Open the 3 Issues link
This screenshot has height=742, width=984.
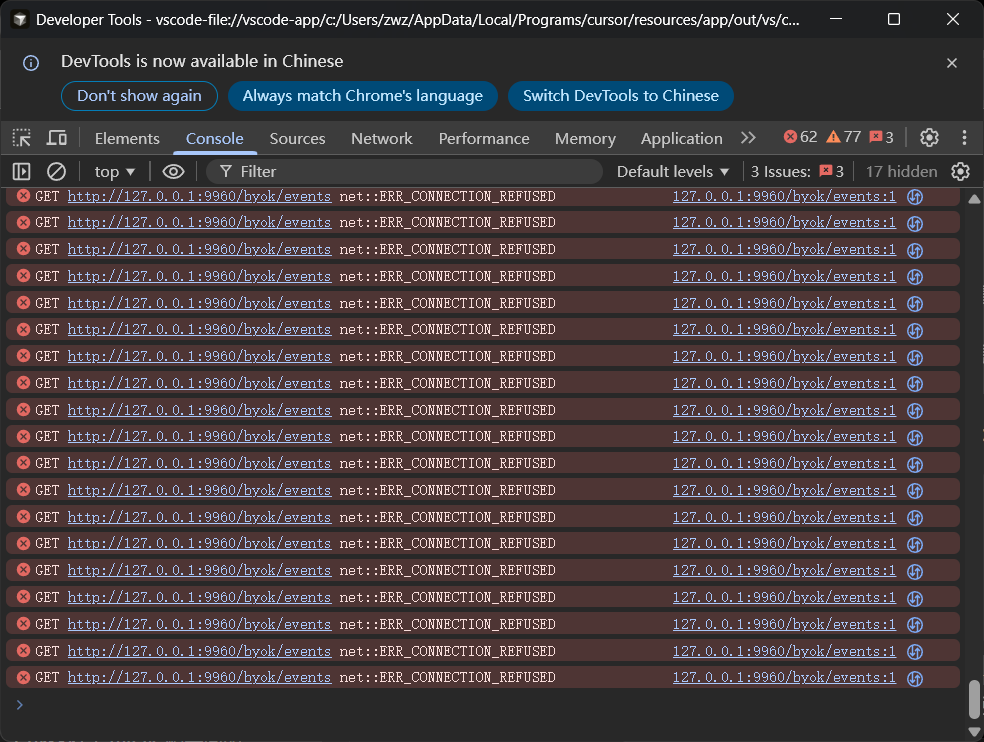[797, 171]
